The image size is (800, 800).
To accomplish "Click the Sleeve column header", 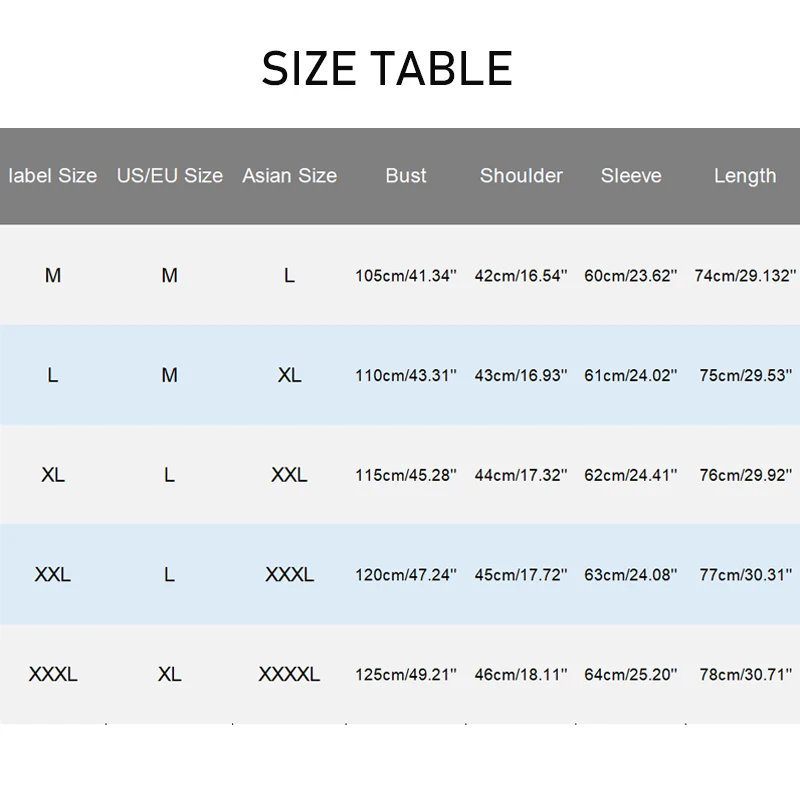I will (x=631, y=176).
